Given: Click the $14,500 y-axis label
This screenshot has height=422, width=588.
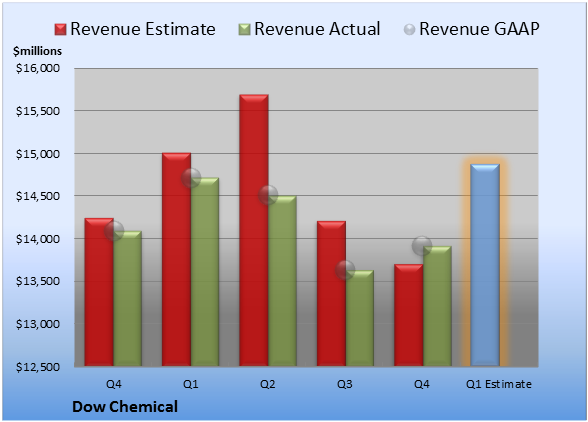Looking at the screenshot, I should point(38,196).
